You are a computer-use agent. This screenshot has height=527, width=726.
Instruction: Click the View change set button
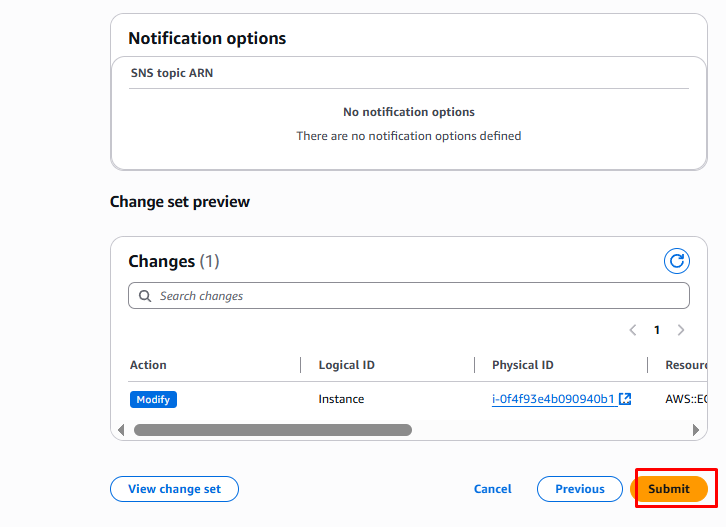(174, 489)
